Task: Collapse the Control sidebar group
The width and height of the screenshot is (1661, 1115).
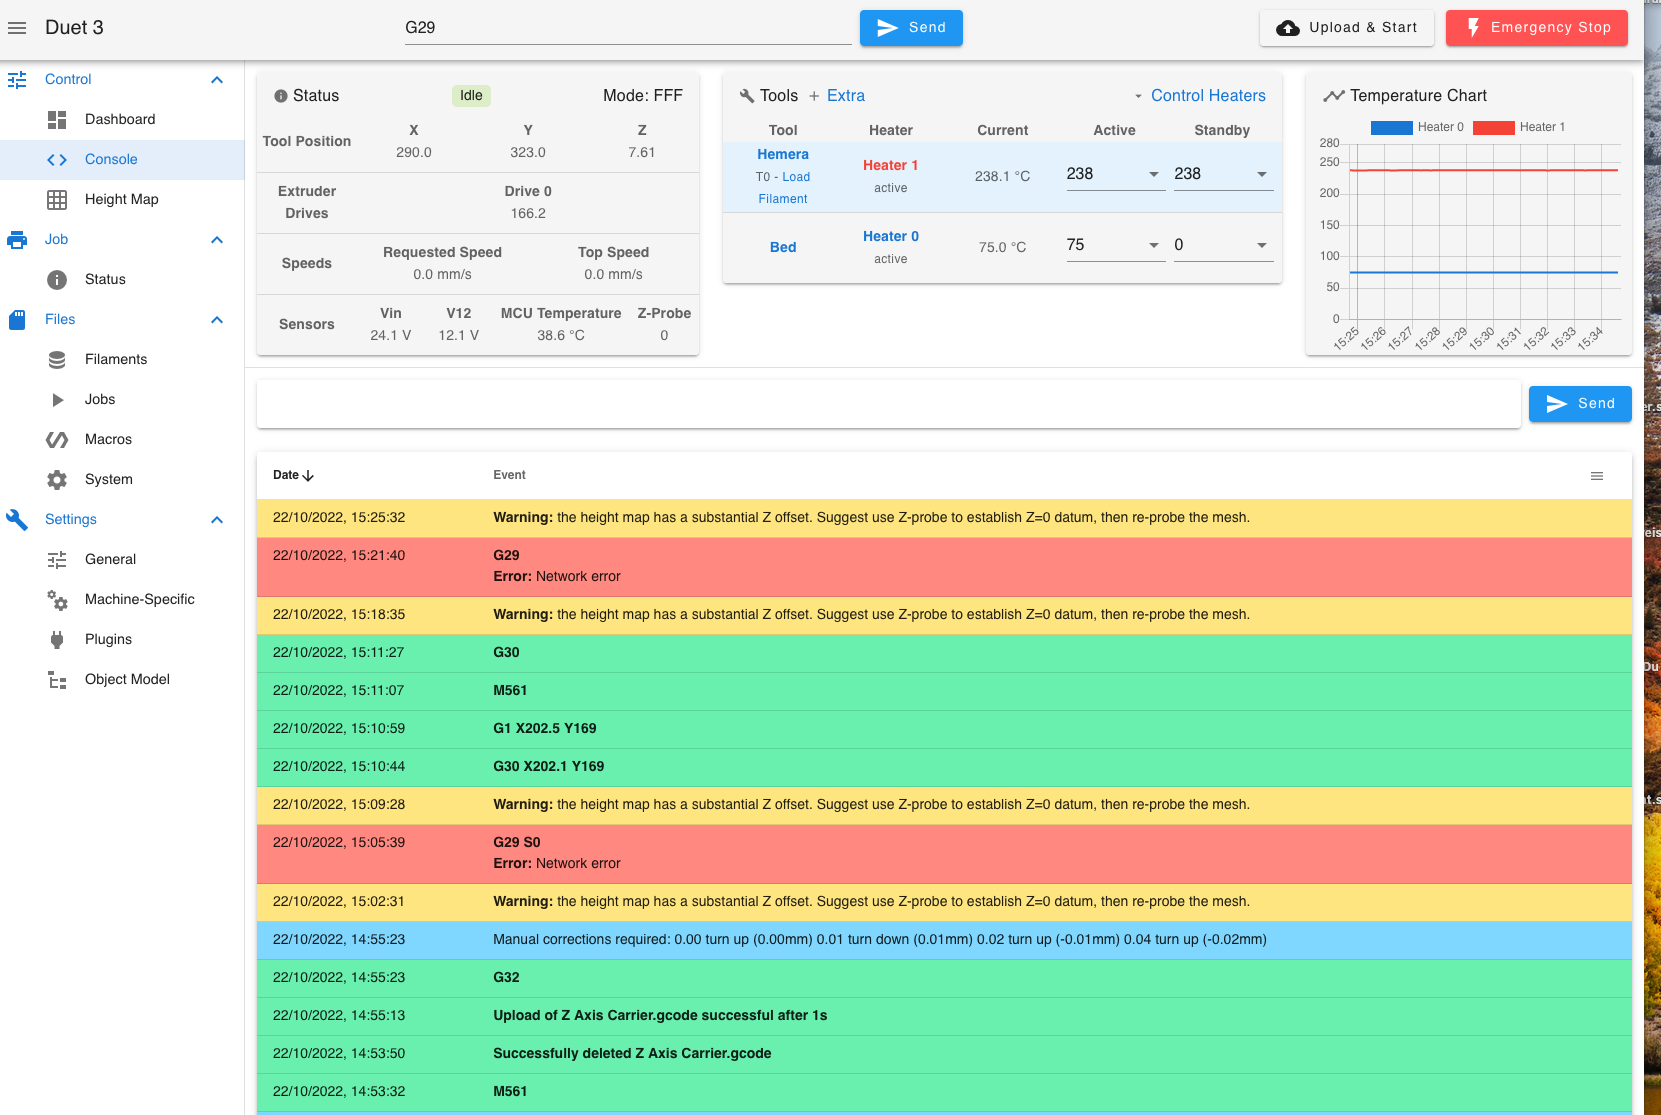Action: pos(217,80)
